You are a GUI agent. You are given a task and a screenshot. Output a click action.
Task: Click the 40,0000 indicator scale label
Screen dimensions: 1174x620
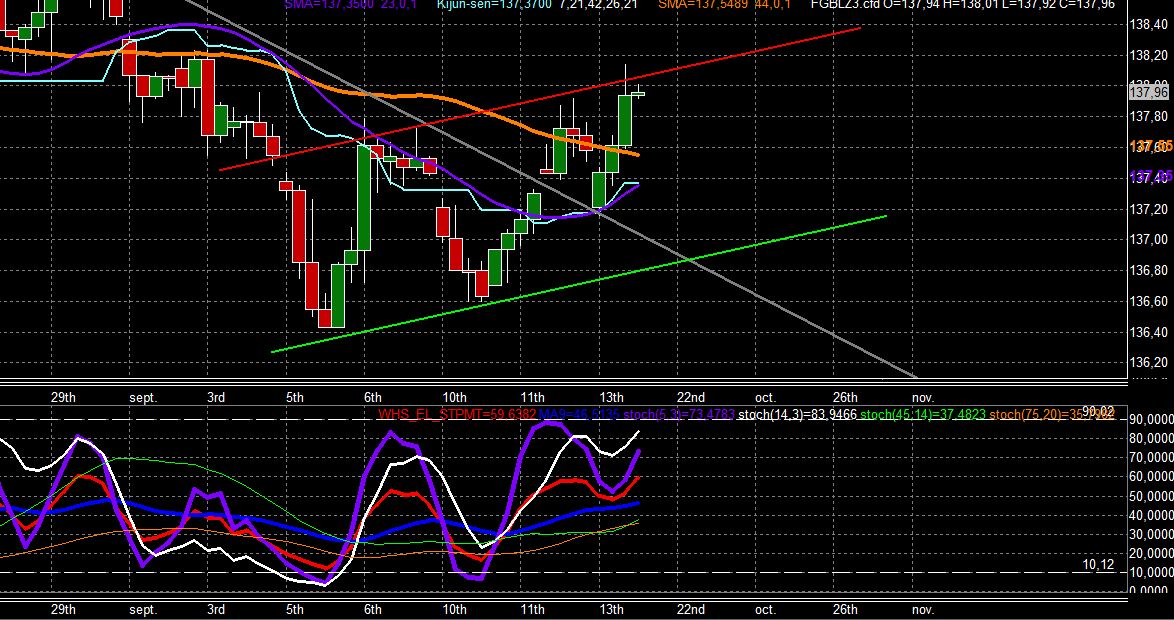pyautogui.click(x=1151, y=515)
